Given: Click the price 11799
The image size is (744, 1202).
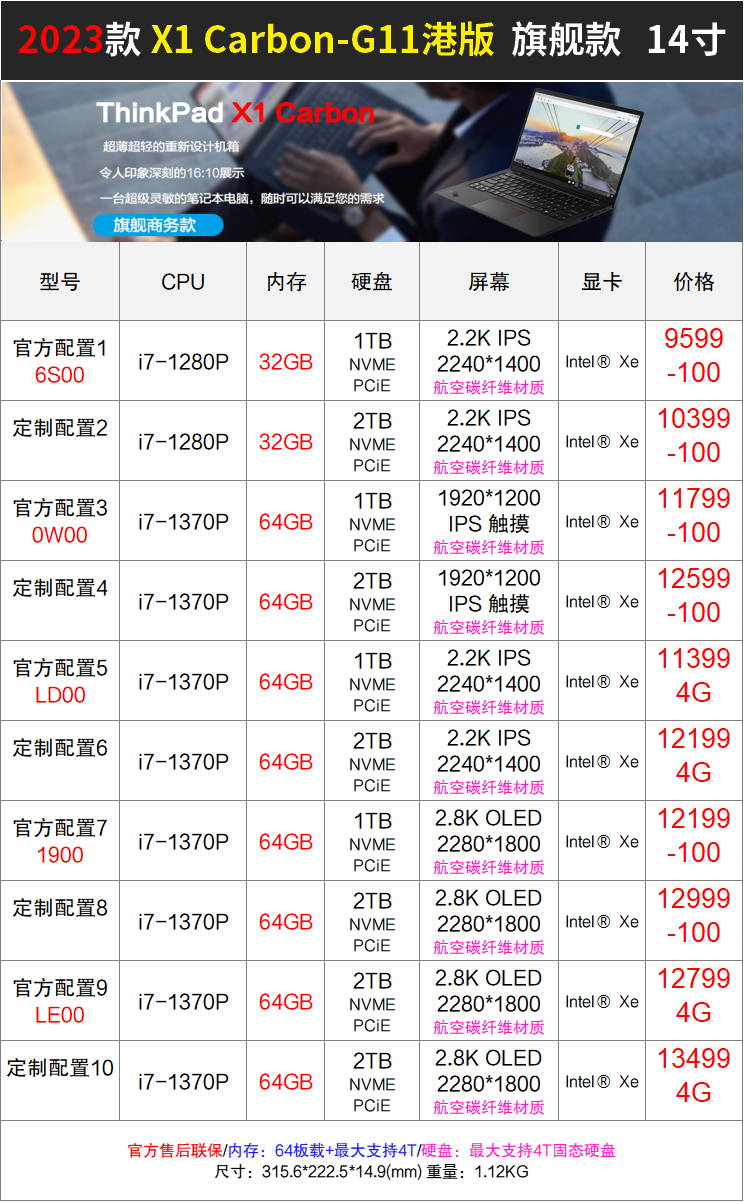Looking at the screenshot, I should click(694, 498).
